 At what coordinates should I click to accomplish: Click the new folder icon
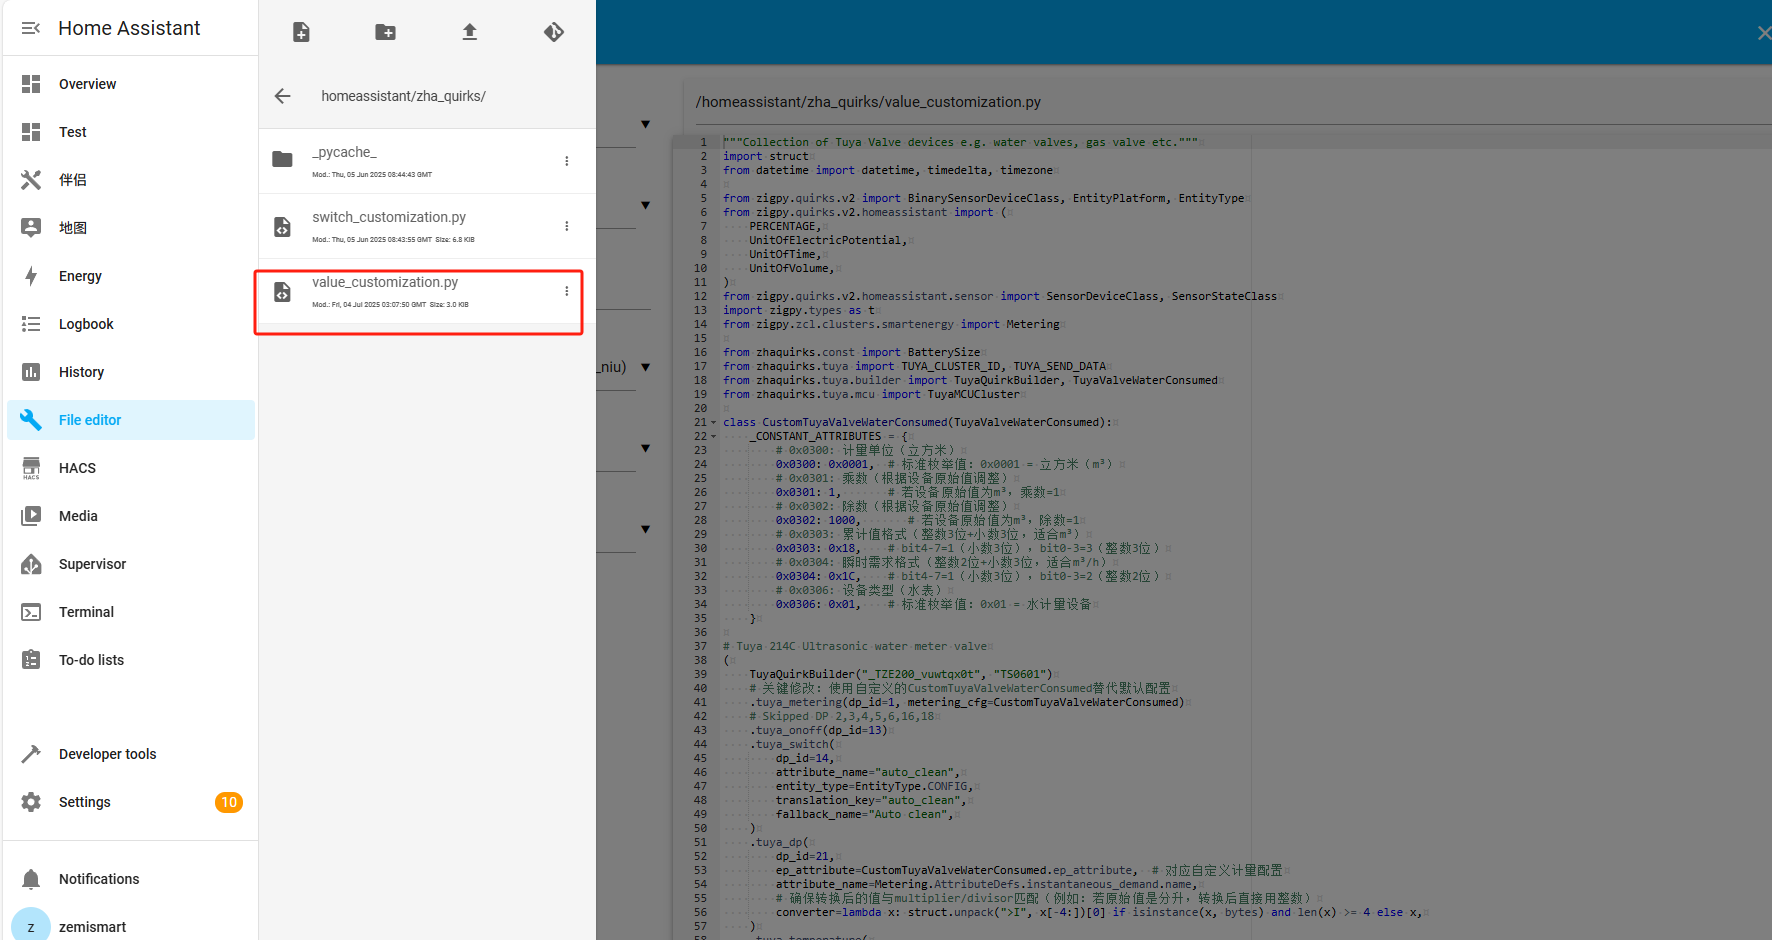[385, 32]
